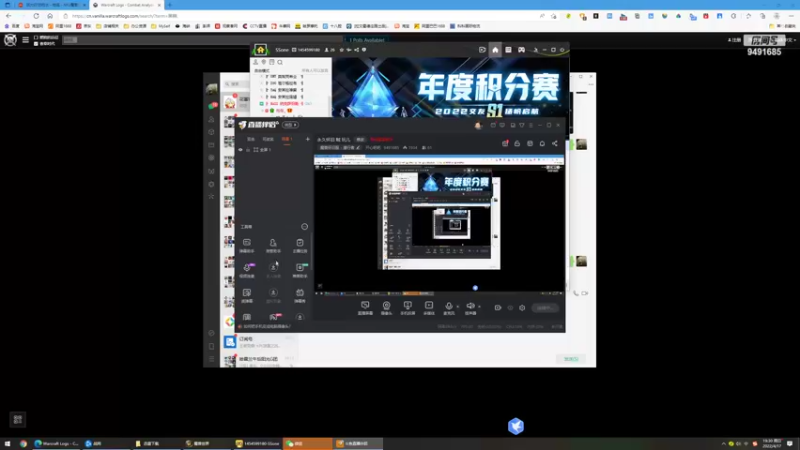The height and width of the screenshot is (450, 800).
Task: Go back in the browser
Action: tap(9, 16)
